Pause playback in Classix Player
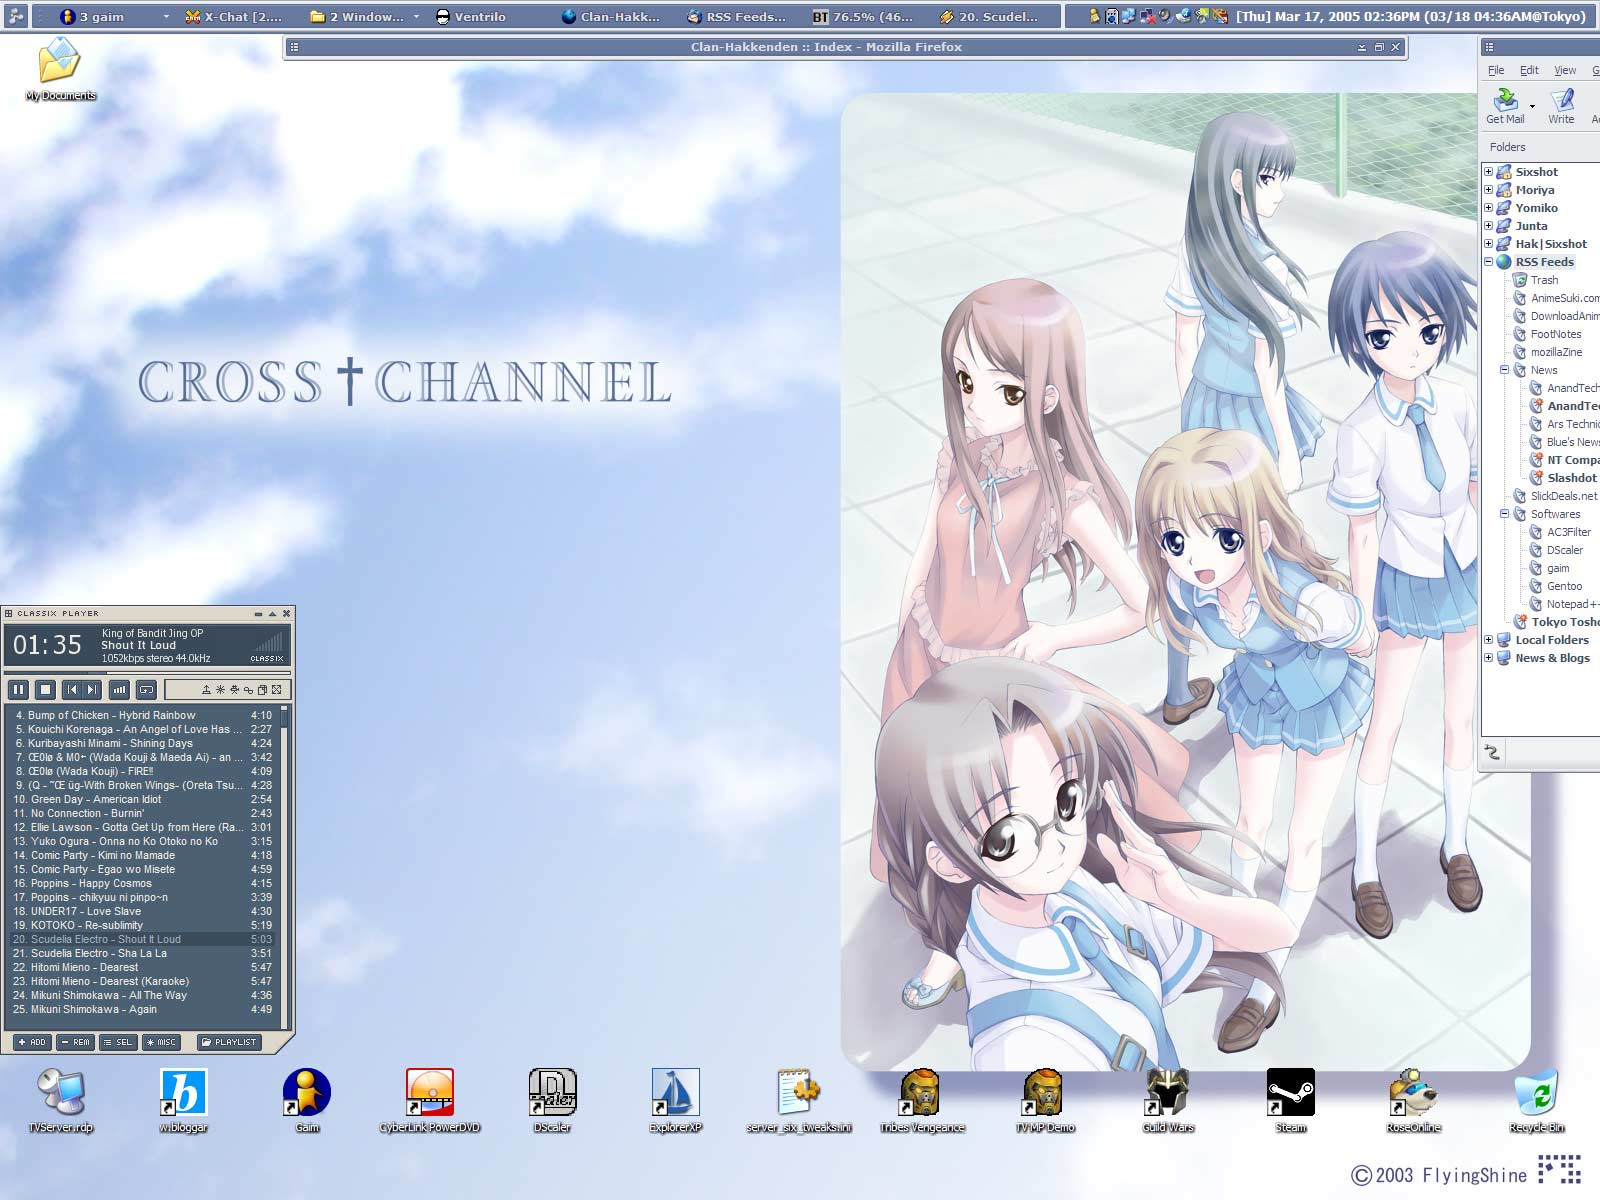This screenshot has height=1200, width=1600. click(x=18, y=689)
